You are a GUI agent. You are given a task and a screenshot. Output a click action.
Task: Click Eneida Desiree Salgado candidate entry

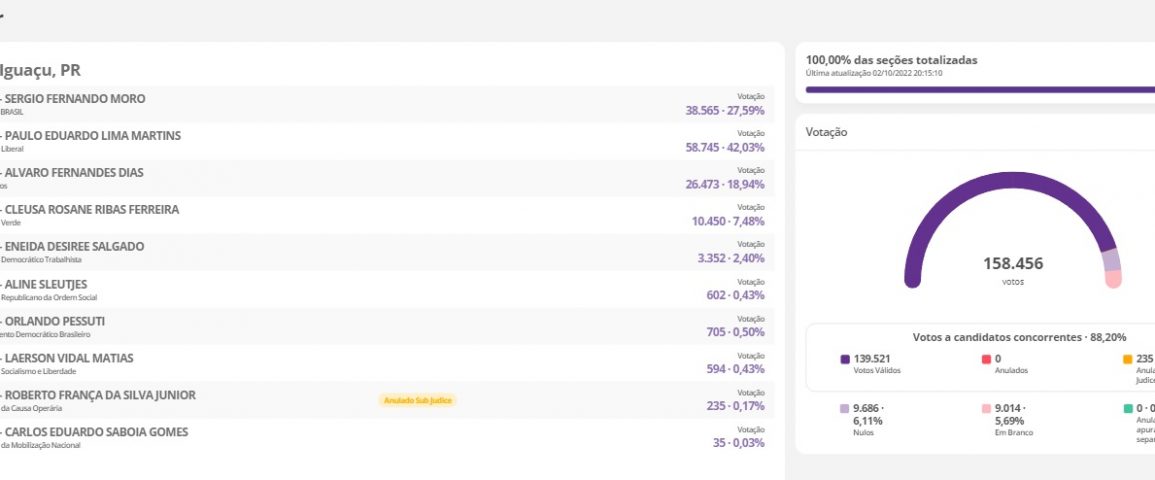click(x=386, y=253)
